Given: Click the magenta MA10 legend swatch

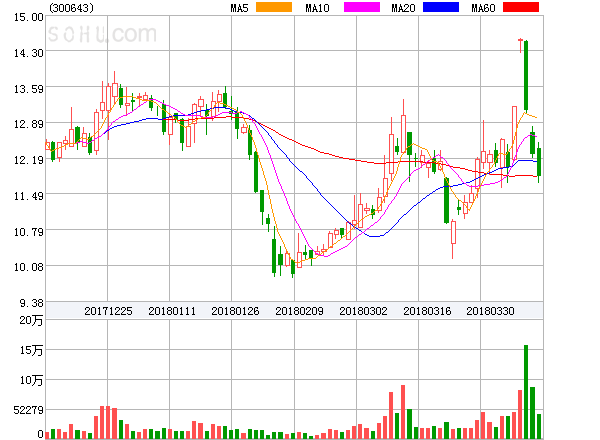Looking at the screenshot, I should (x=362, y=7).
